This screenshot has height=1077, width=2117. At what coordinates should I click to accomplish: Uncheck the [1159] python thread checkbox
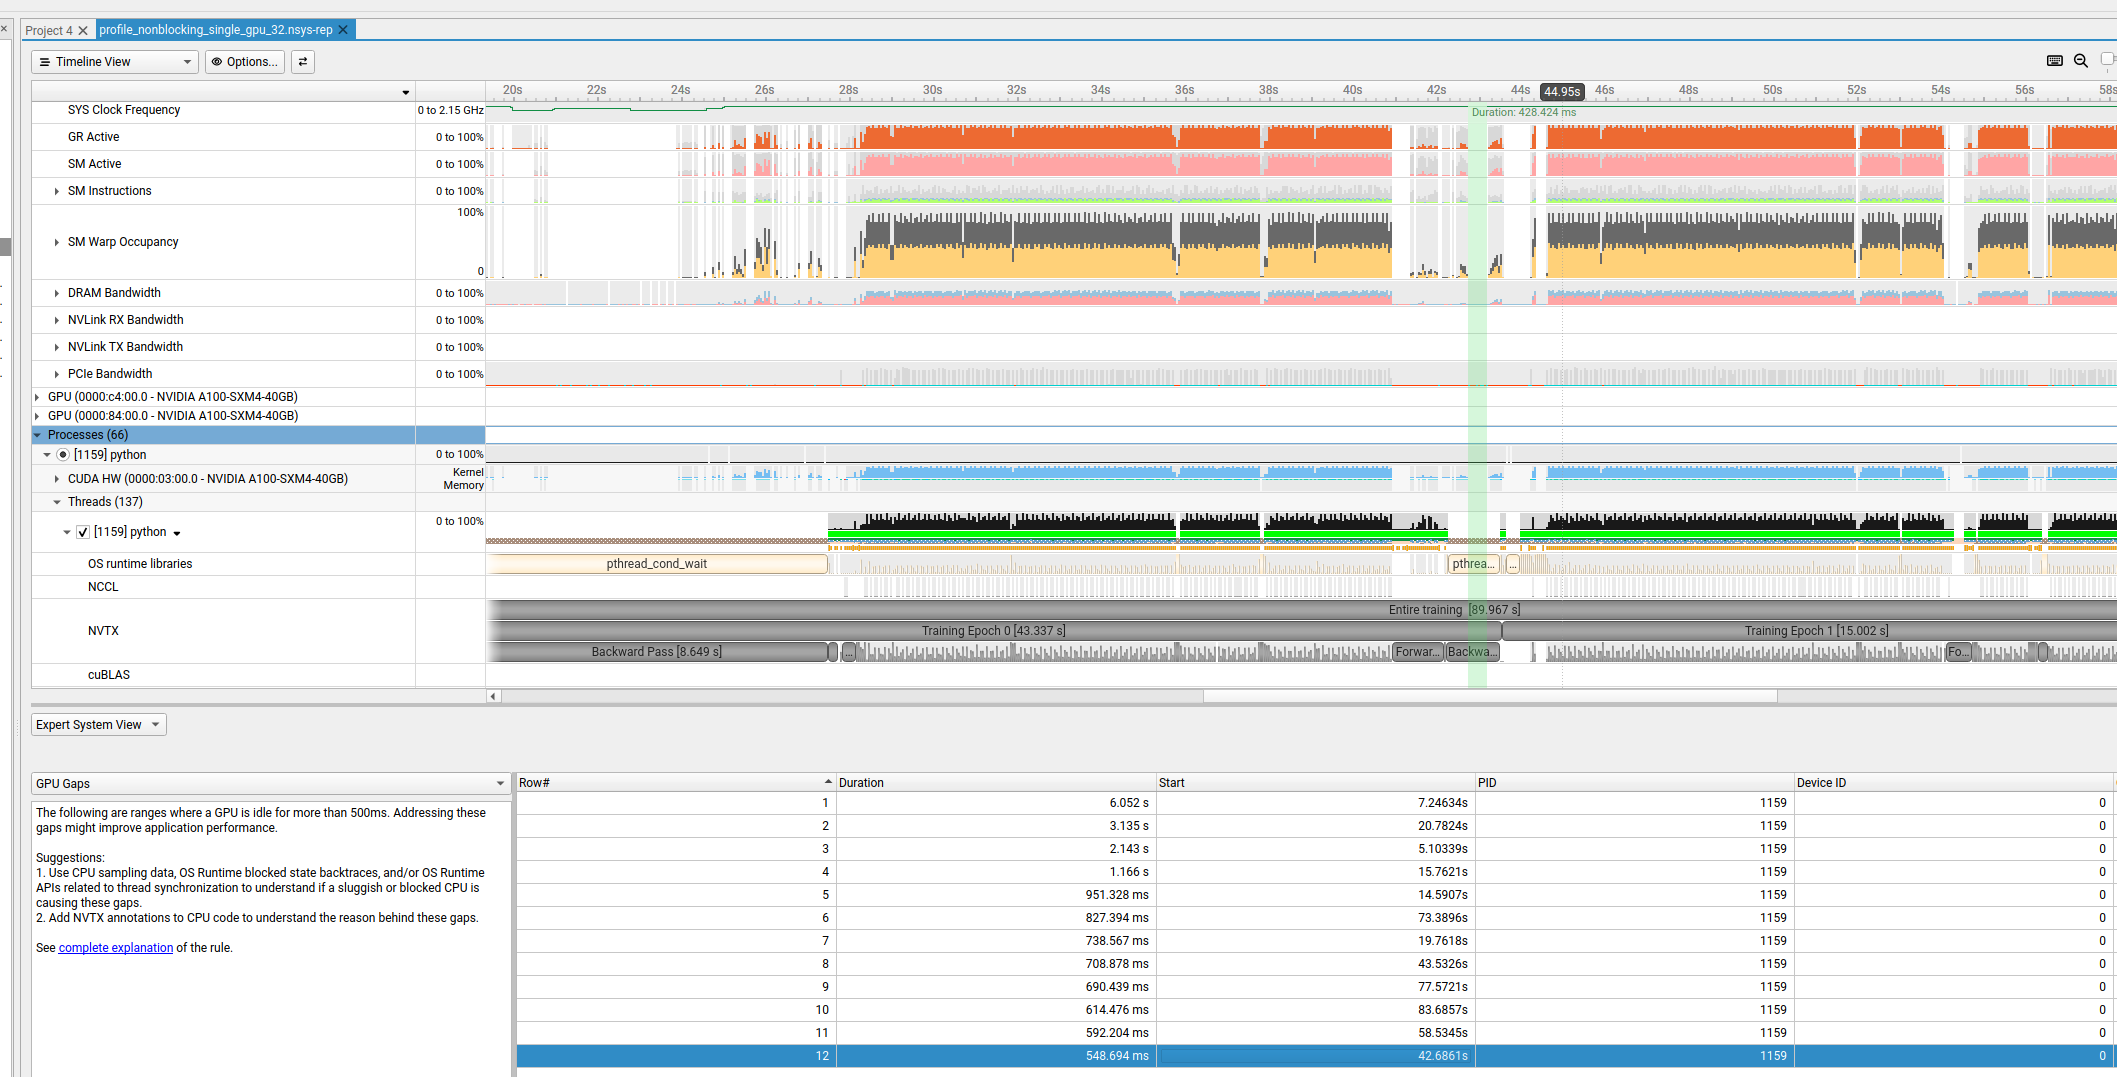83,532
